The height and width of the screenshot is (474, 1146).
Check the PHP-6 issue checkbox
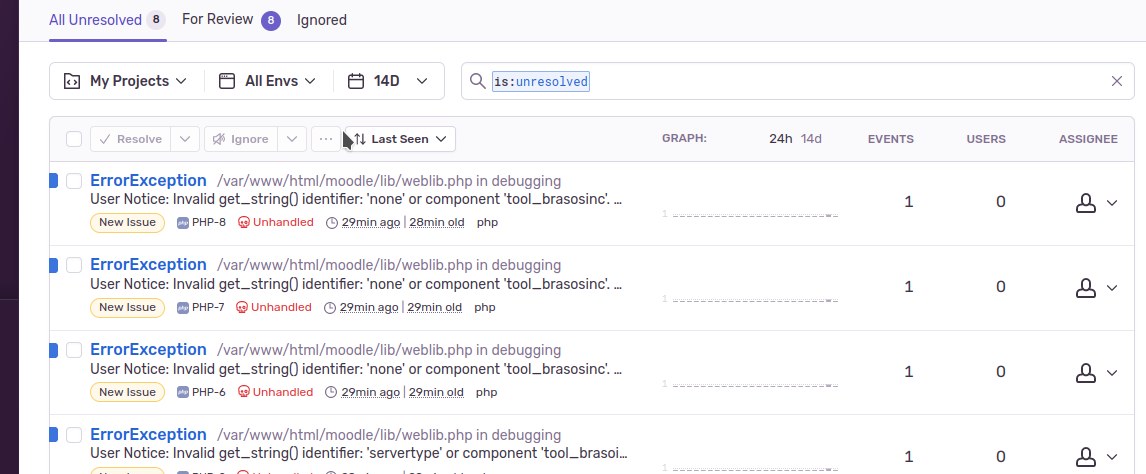click(x=74, y=350)
